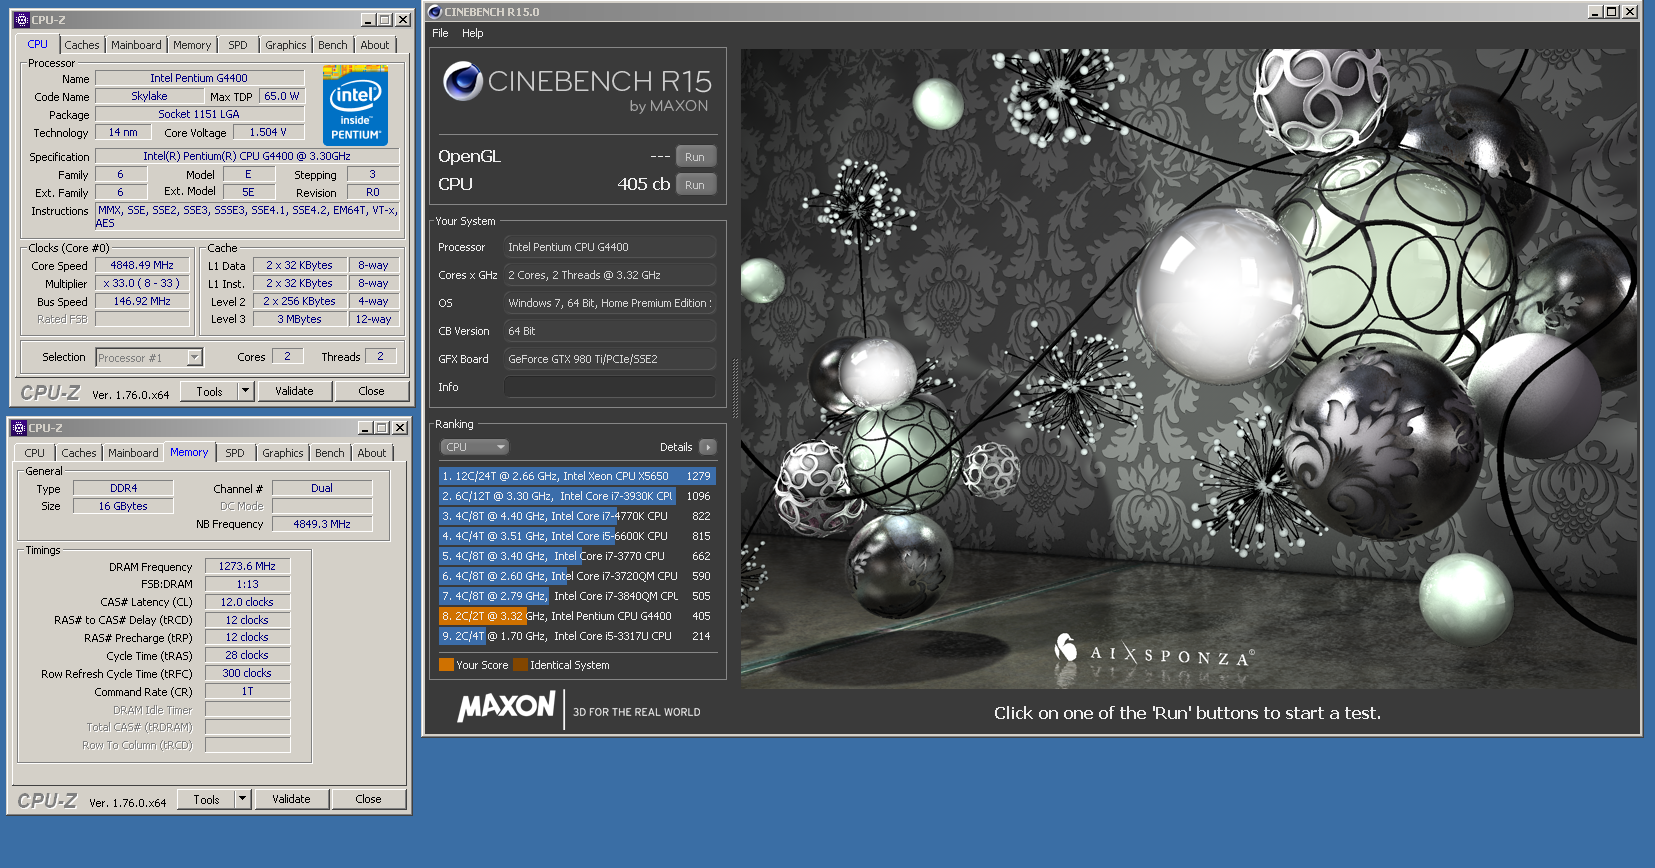Click the CPU-Z title bar icon in bottom window
The image size is (1655, 868).
tap(19, 428)
